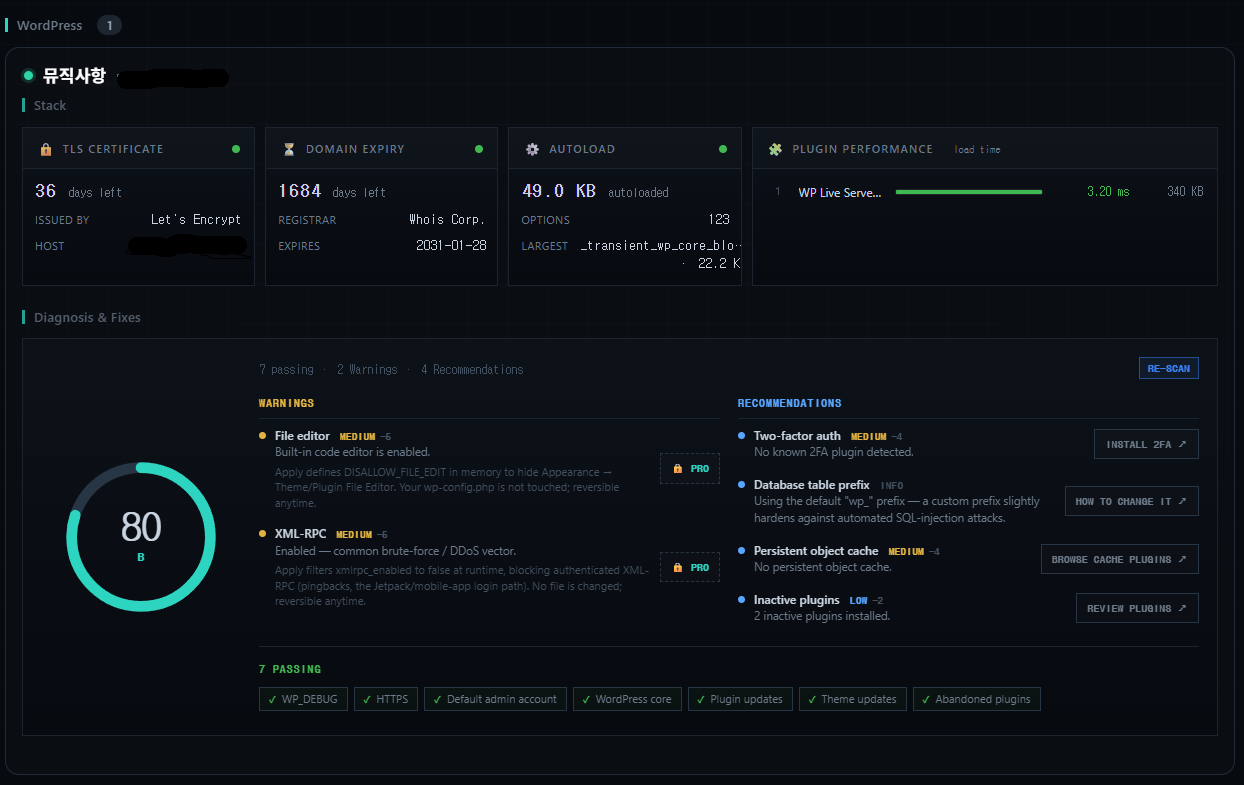
Task: Click the green status dot on TLS Certificate
Action: pos(236,149)
